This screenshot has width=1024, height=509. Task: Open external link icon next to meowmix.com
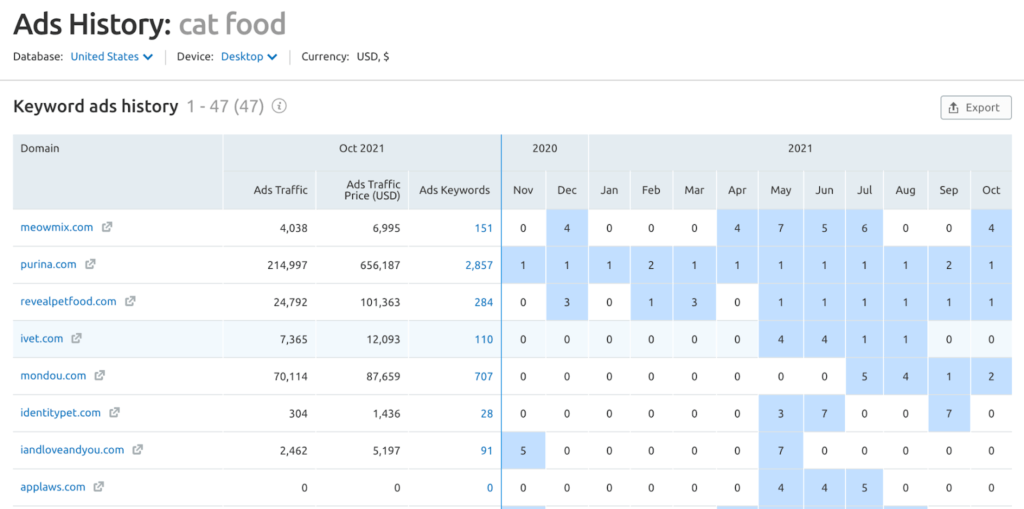107,227
